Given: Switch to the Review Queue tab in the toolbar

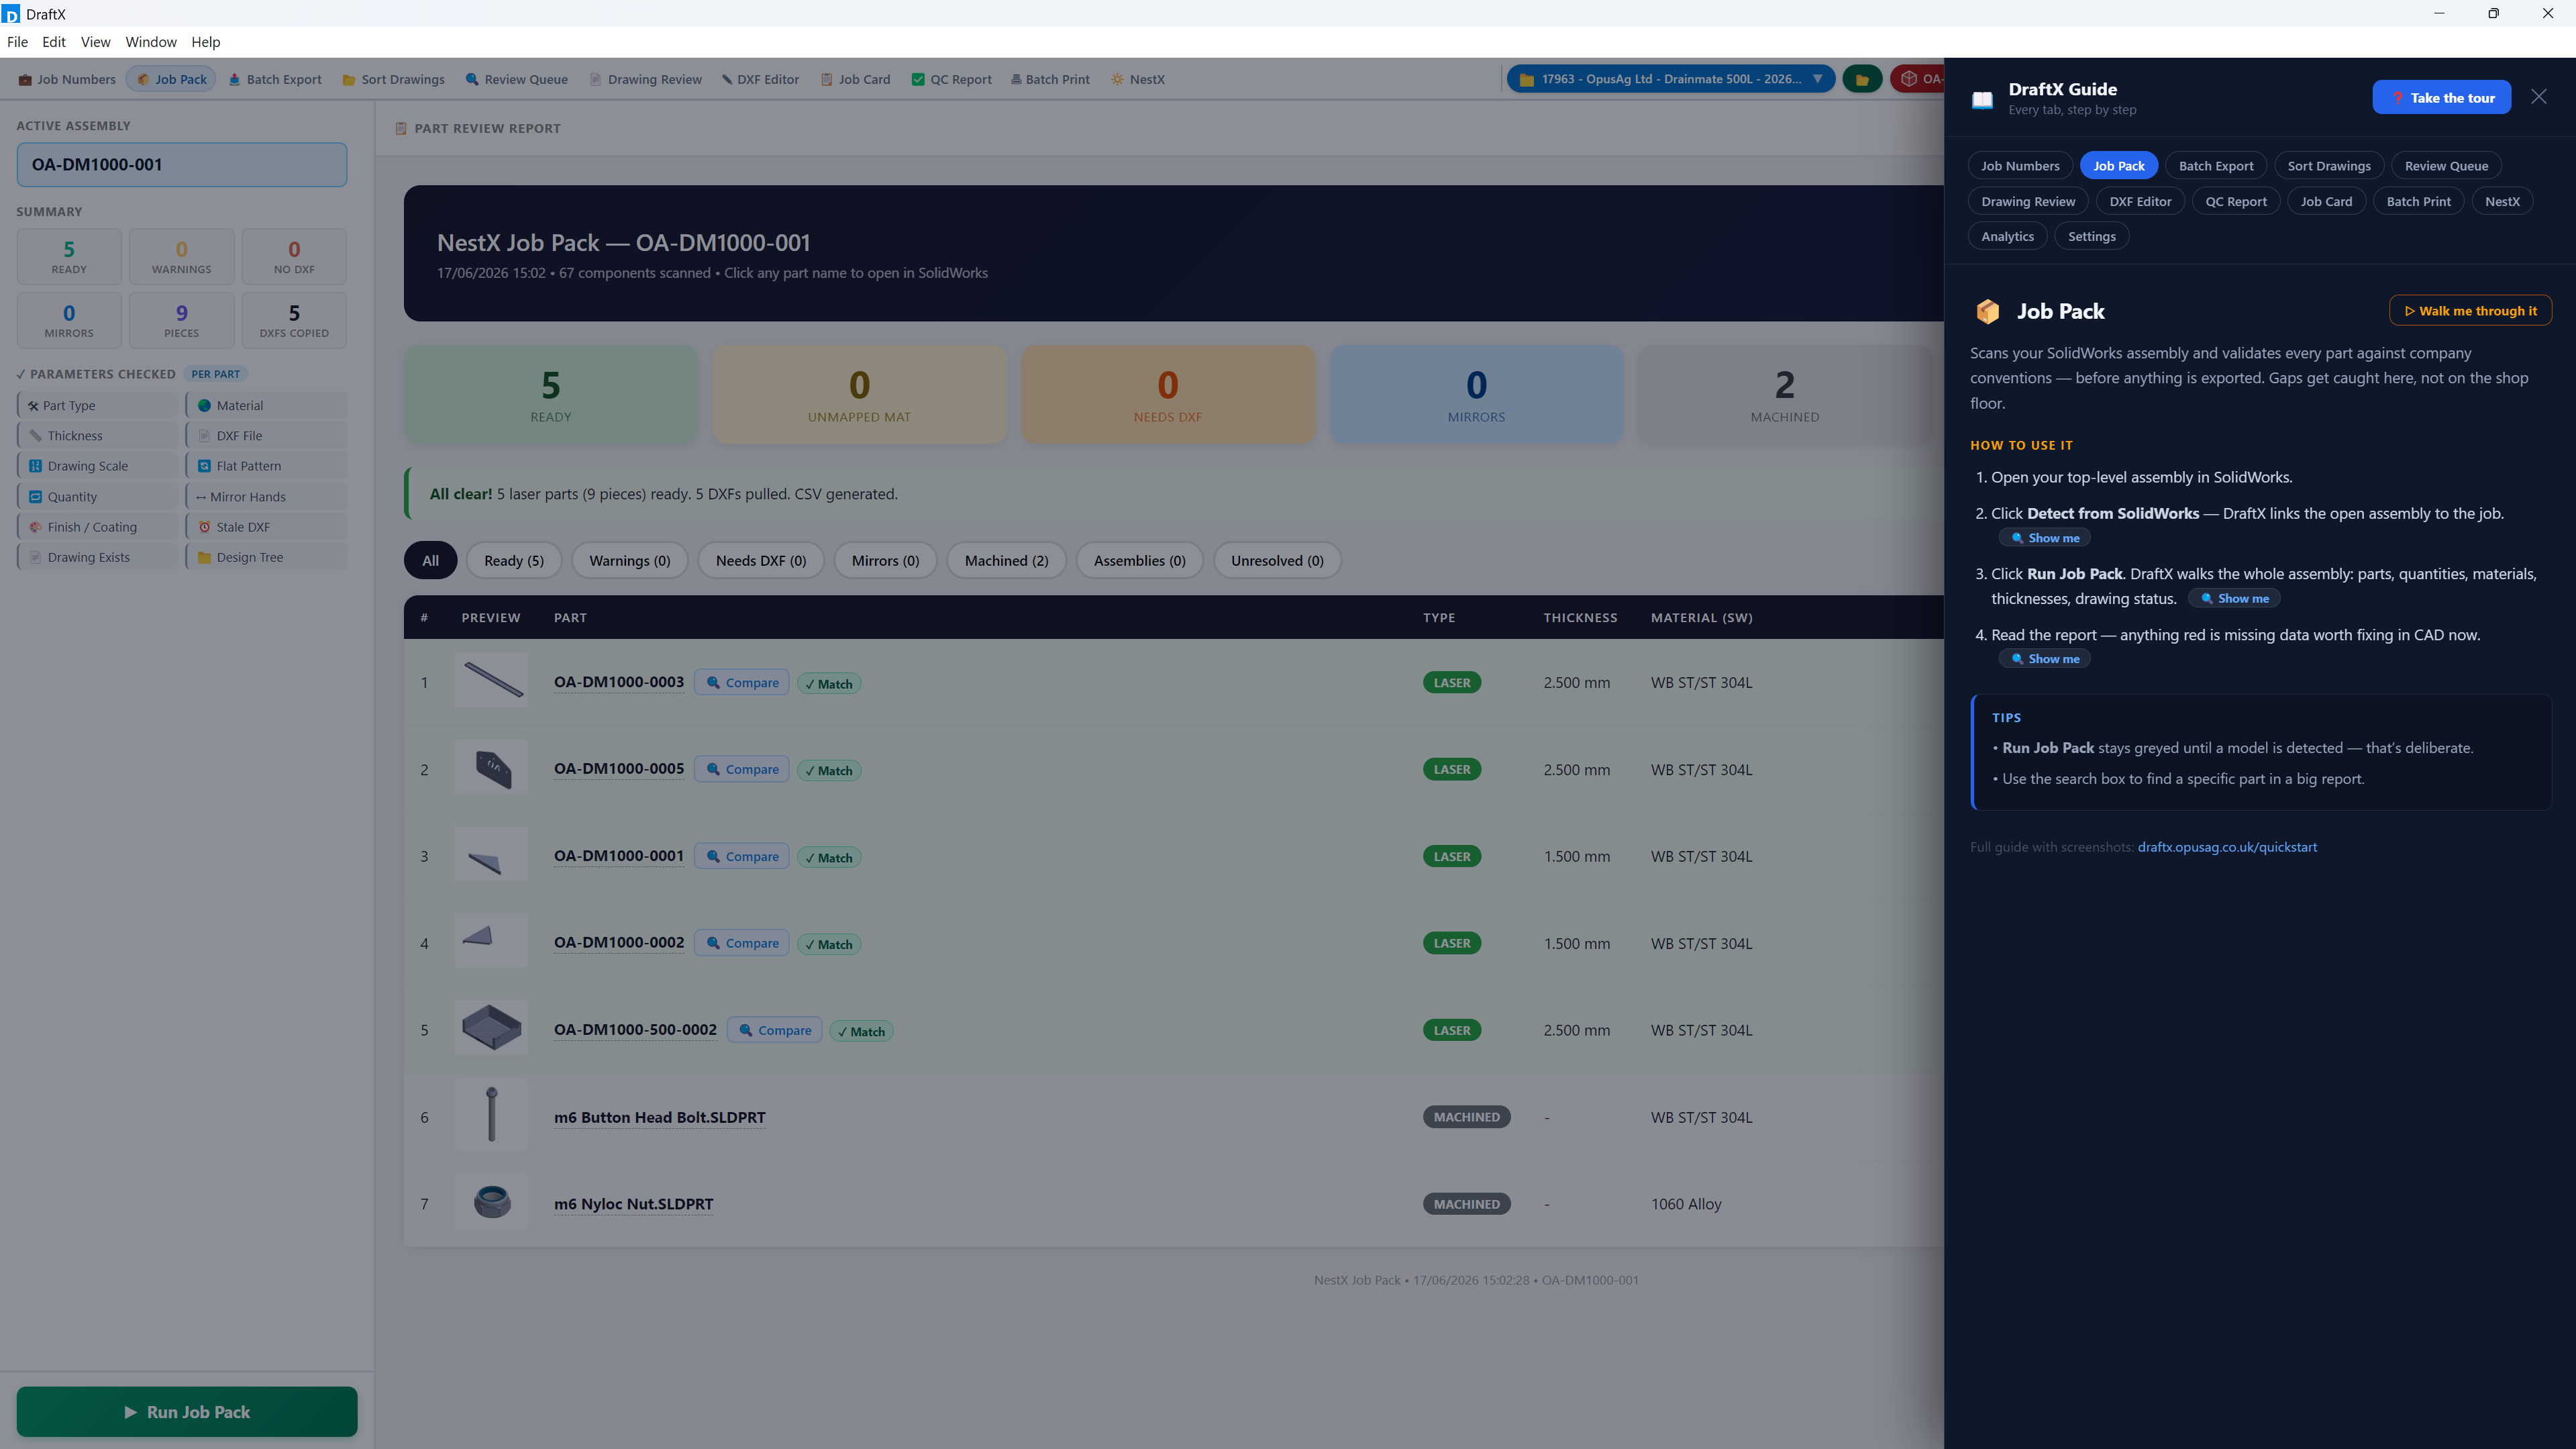Looking at the screenshot, I should click(517, 79).
